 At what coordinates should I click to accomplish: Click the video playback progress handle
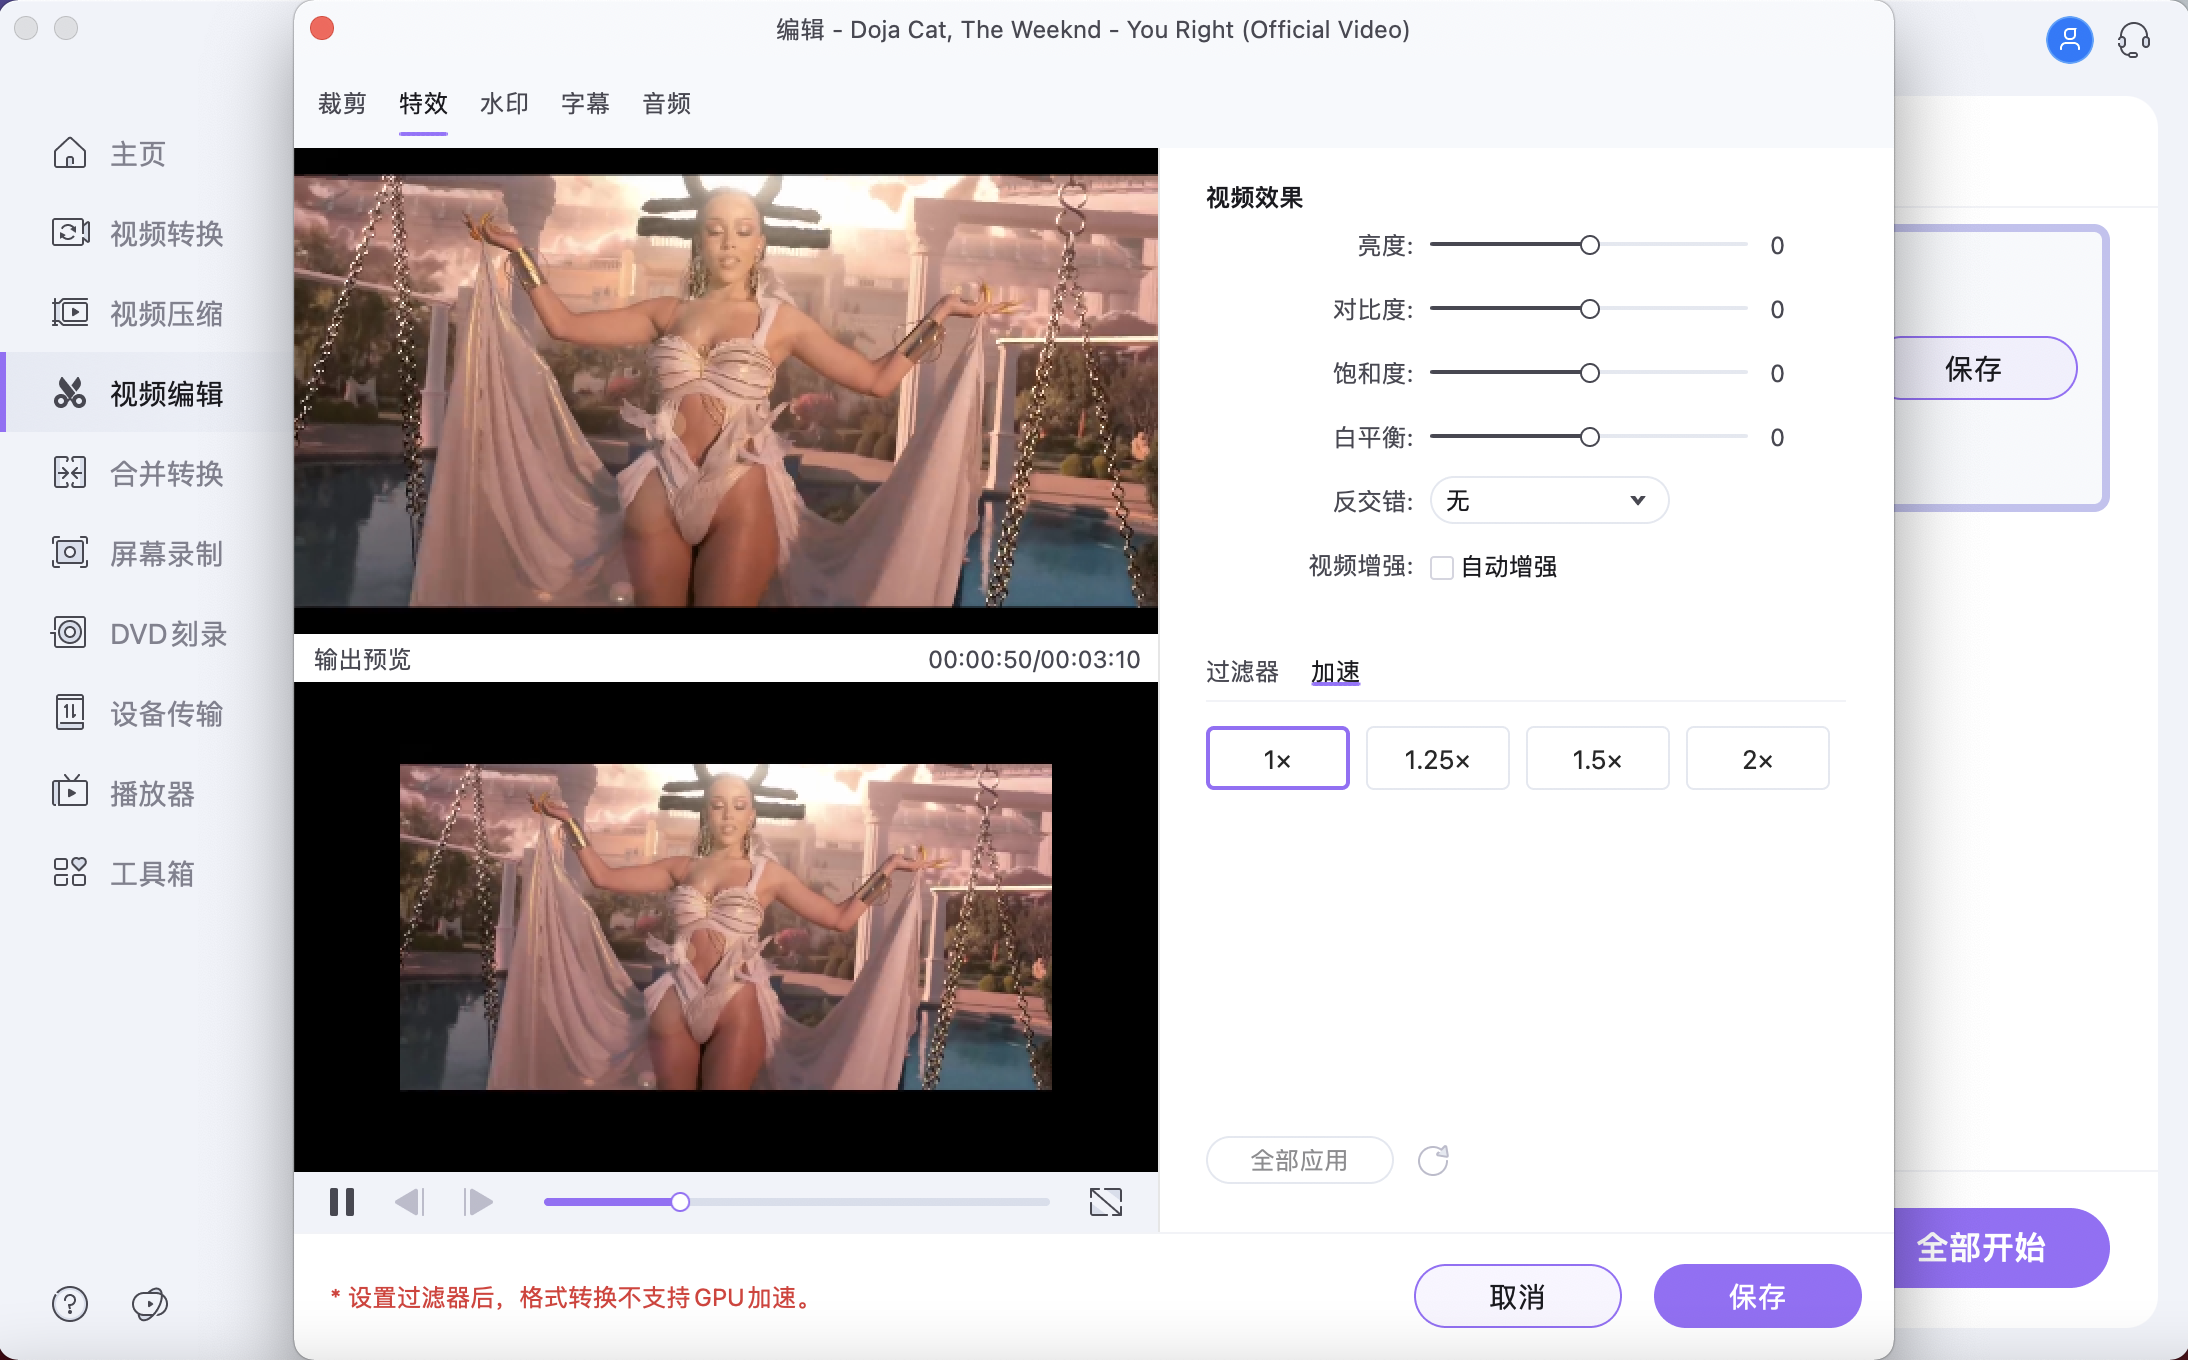(680, 1202)
